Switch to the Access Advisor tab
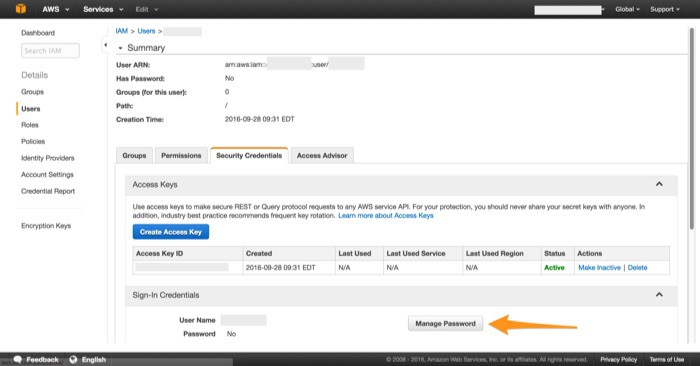The height and width of the screenshot is (366, 700). pyautogui.click(x=322, y=155)
